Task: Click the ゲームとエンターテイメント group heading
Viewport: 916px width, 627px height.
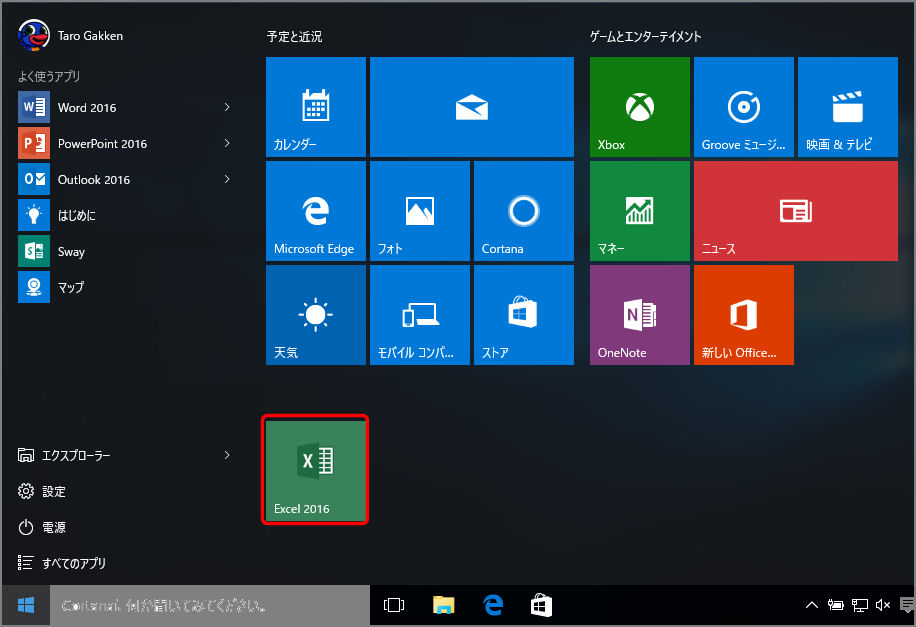Action: click(646, 36)
